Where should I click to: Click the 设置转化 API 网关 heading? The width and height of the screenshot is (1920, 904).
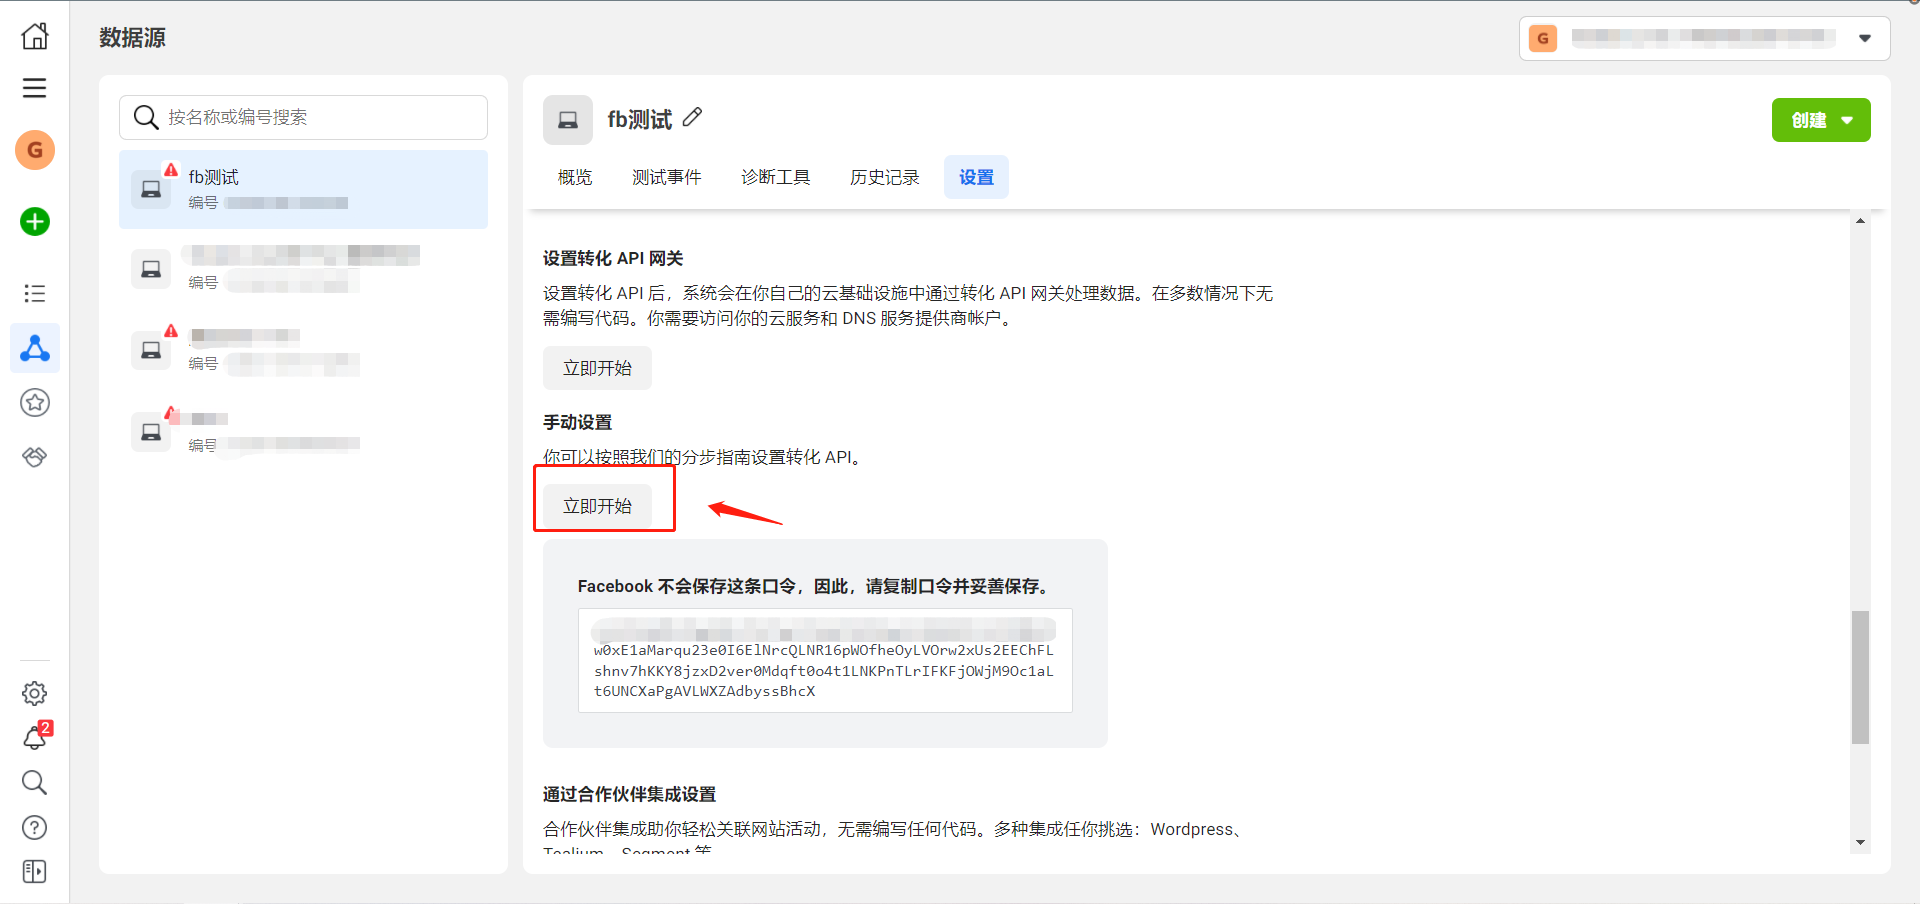coord(613,258)
